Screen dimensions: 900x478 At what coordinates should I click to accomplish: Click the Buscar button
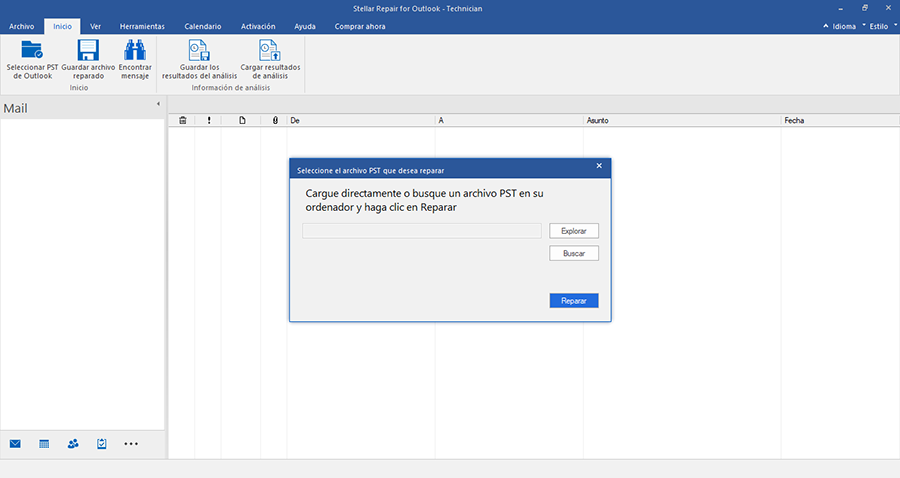573,253
